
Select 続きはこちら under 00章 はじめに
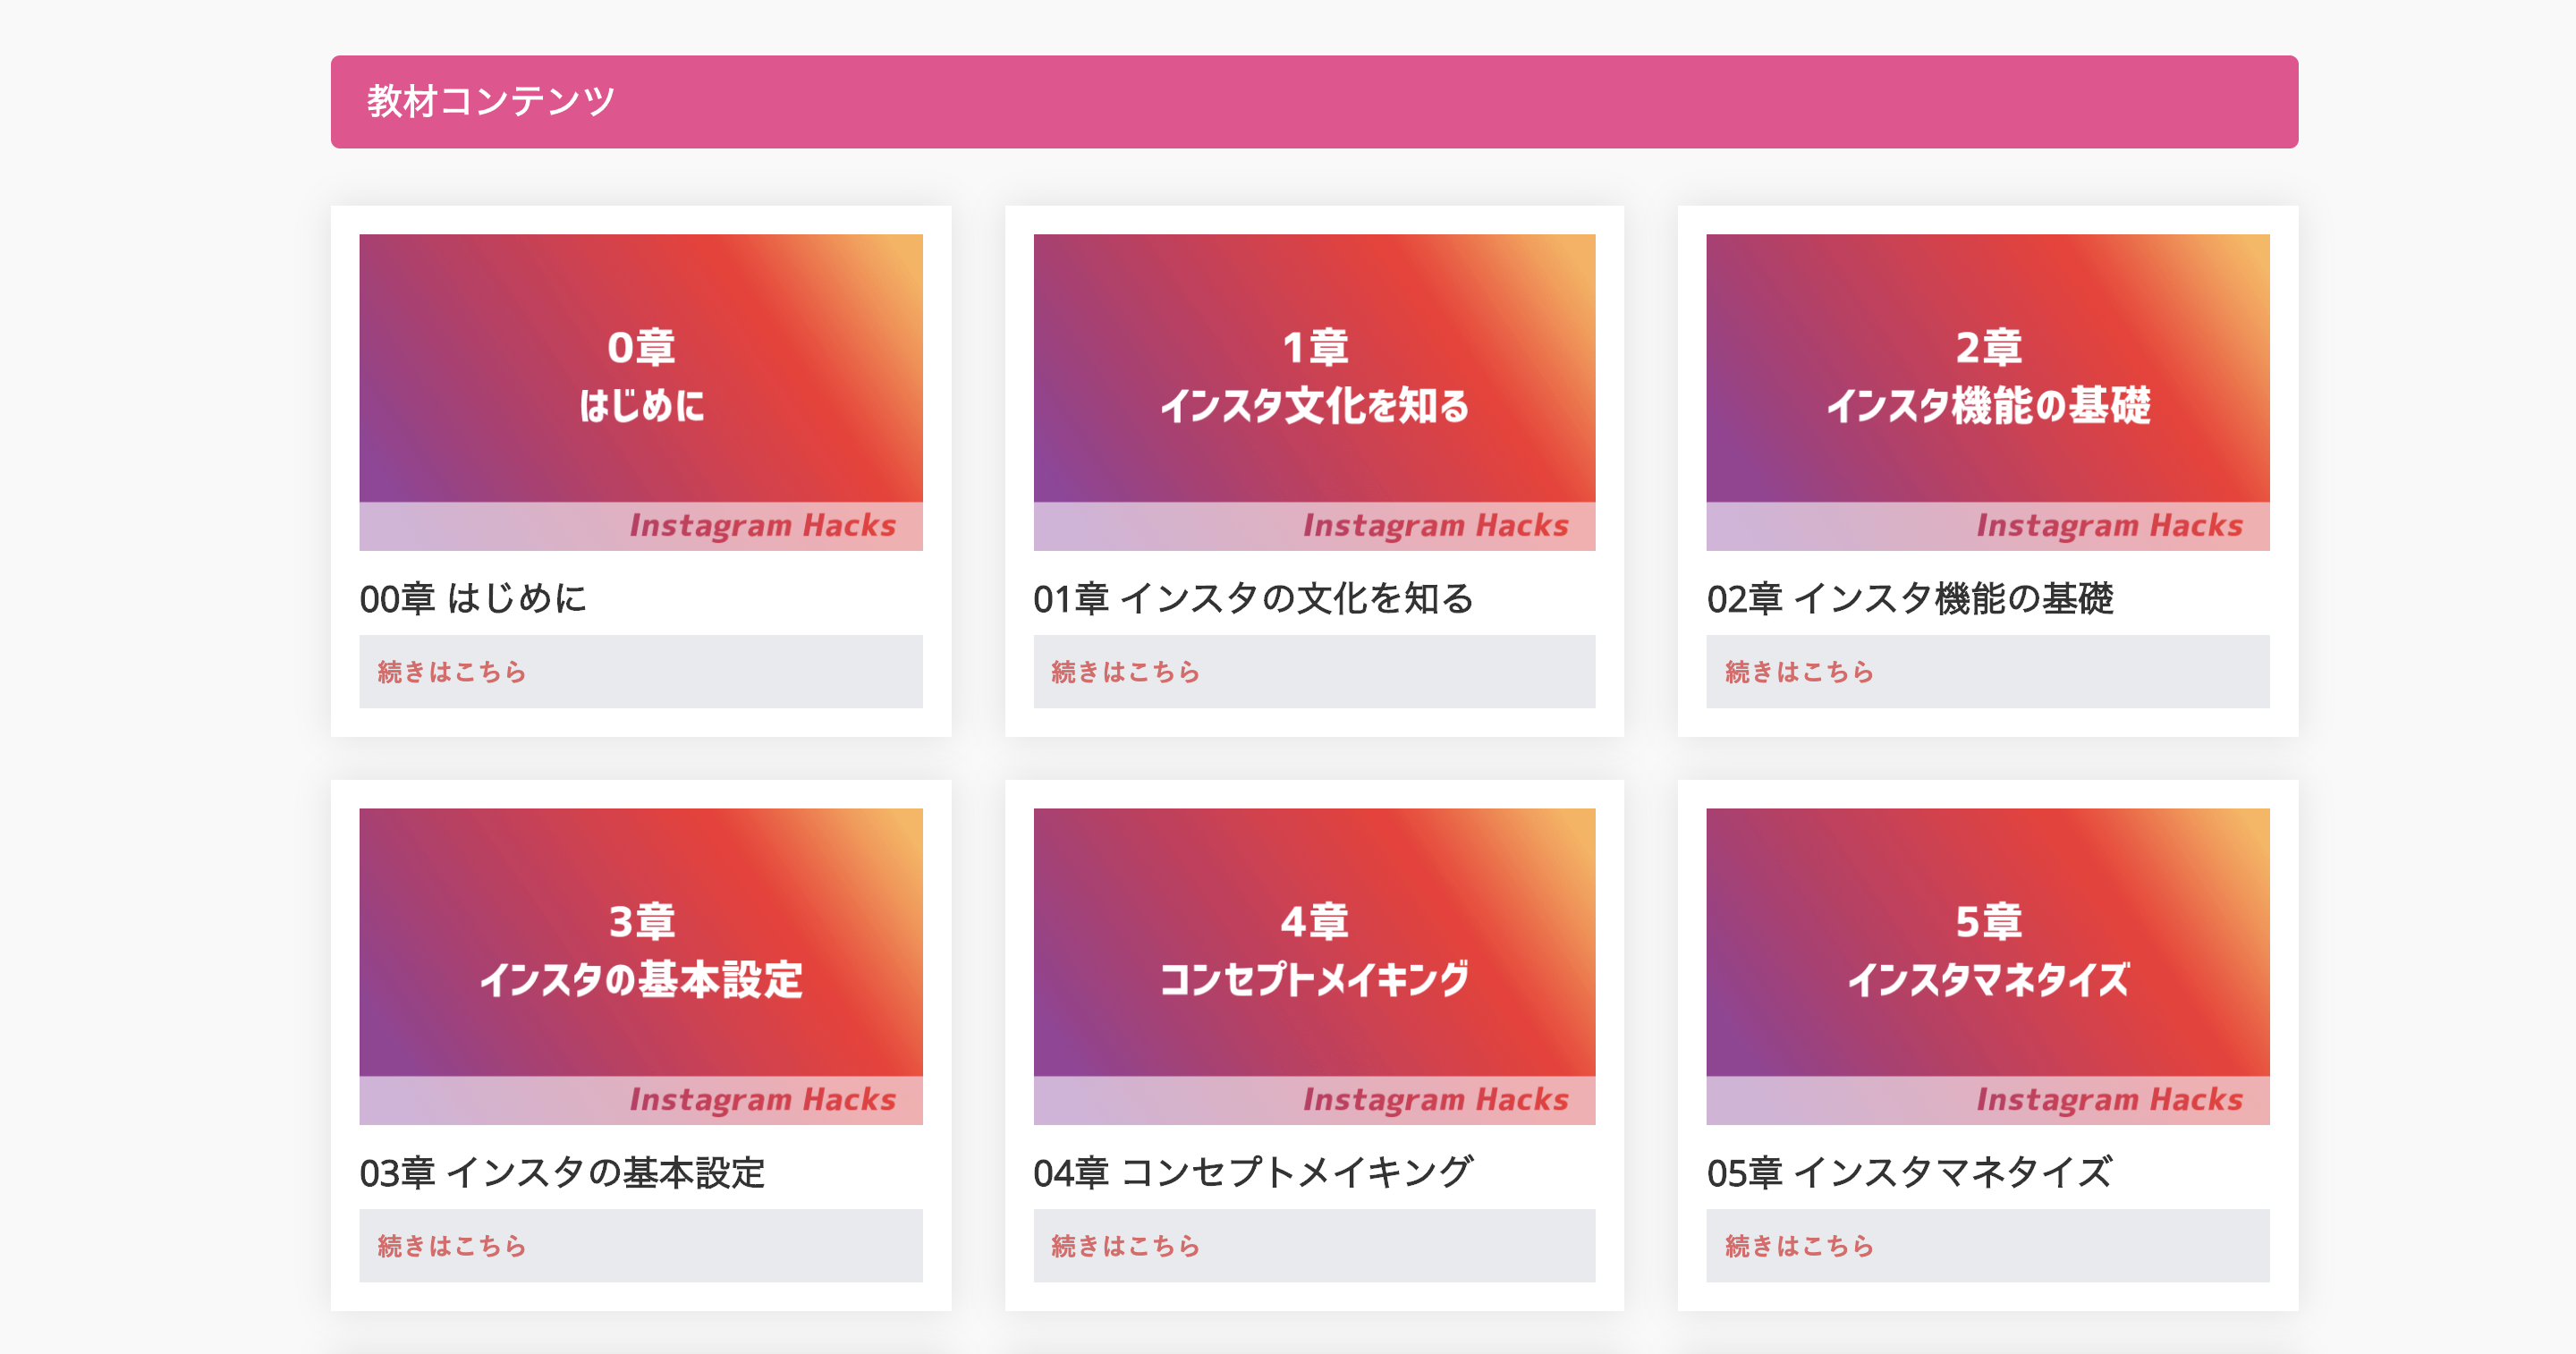641,672
